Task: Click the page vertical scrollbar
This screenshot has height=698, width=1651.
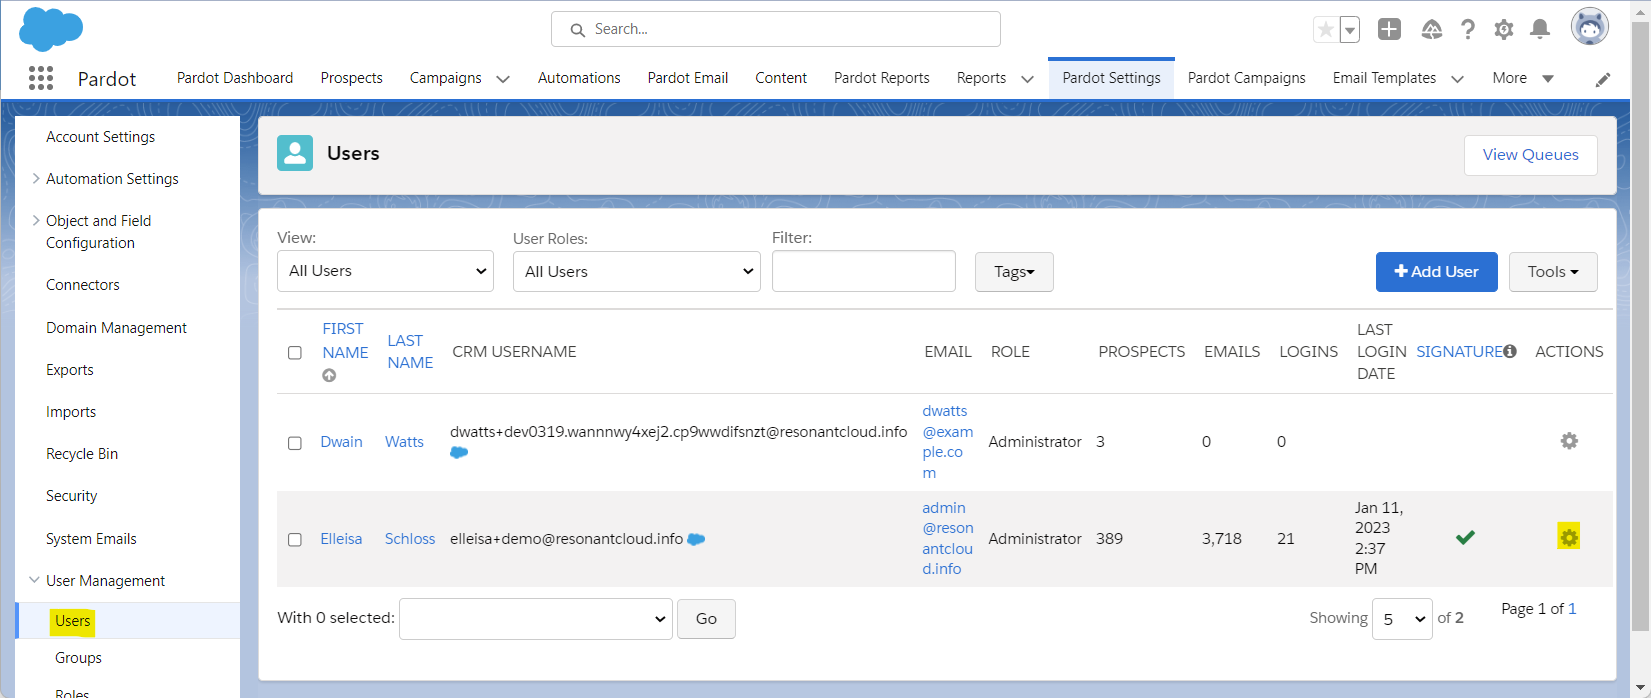Action: click(x=1640, y=325)
